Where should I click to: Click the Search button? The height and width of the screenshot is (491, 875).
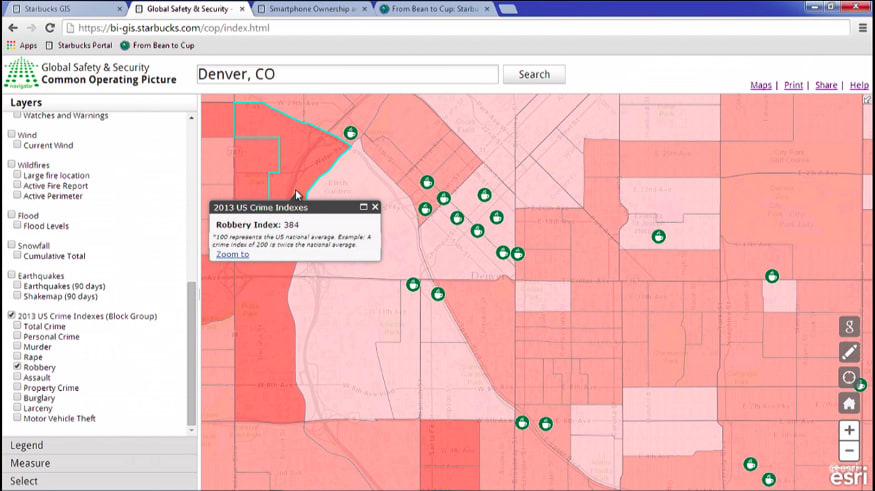tap(534, 74)
